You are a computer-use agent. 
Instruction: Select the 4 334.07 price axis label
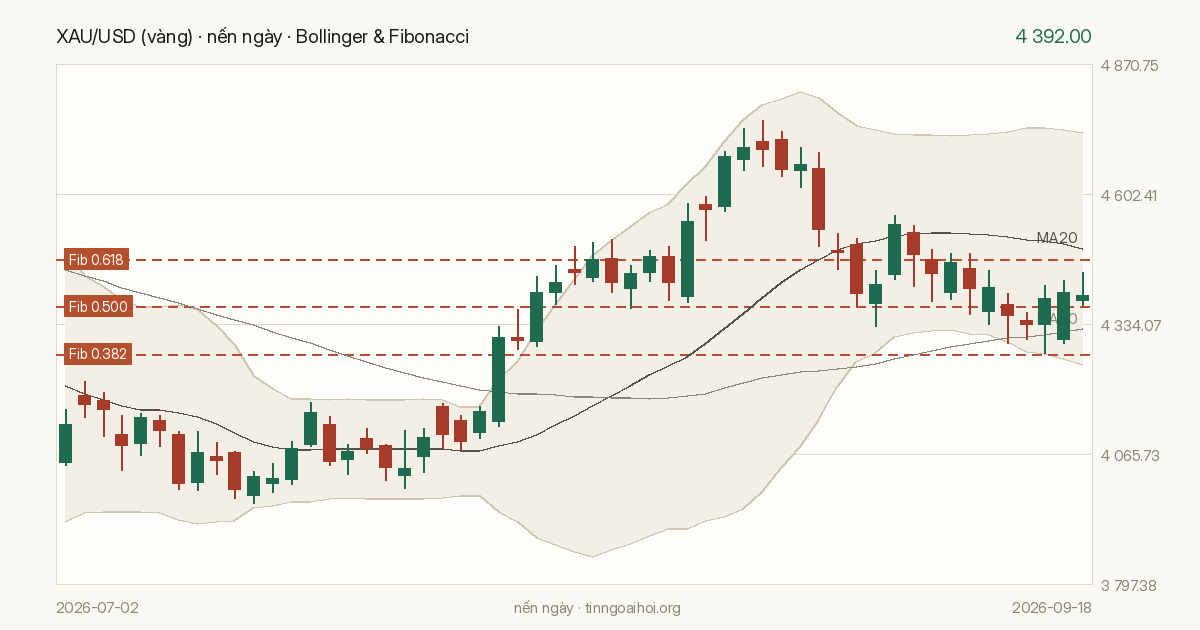tap(1129, 325)
